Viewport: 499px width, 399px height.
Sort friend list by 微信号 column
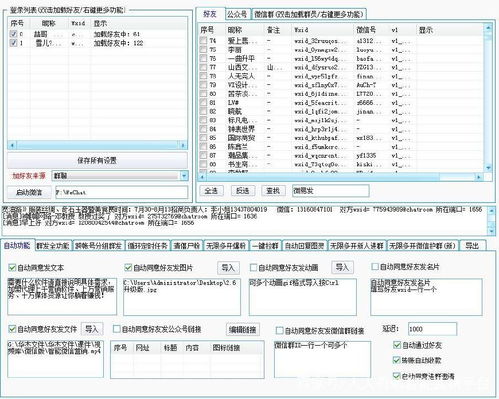tap(366, 30)
